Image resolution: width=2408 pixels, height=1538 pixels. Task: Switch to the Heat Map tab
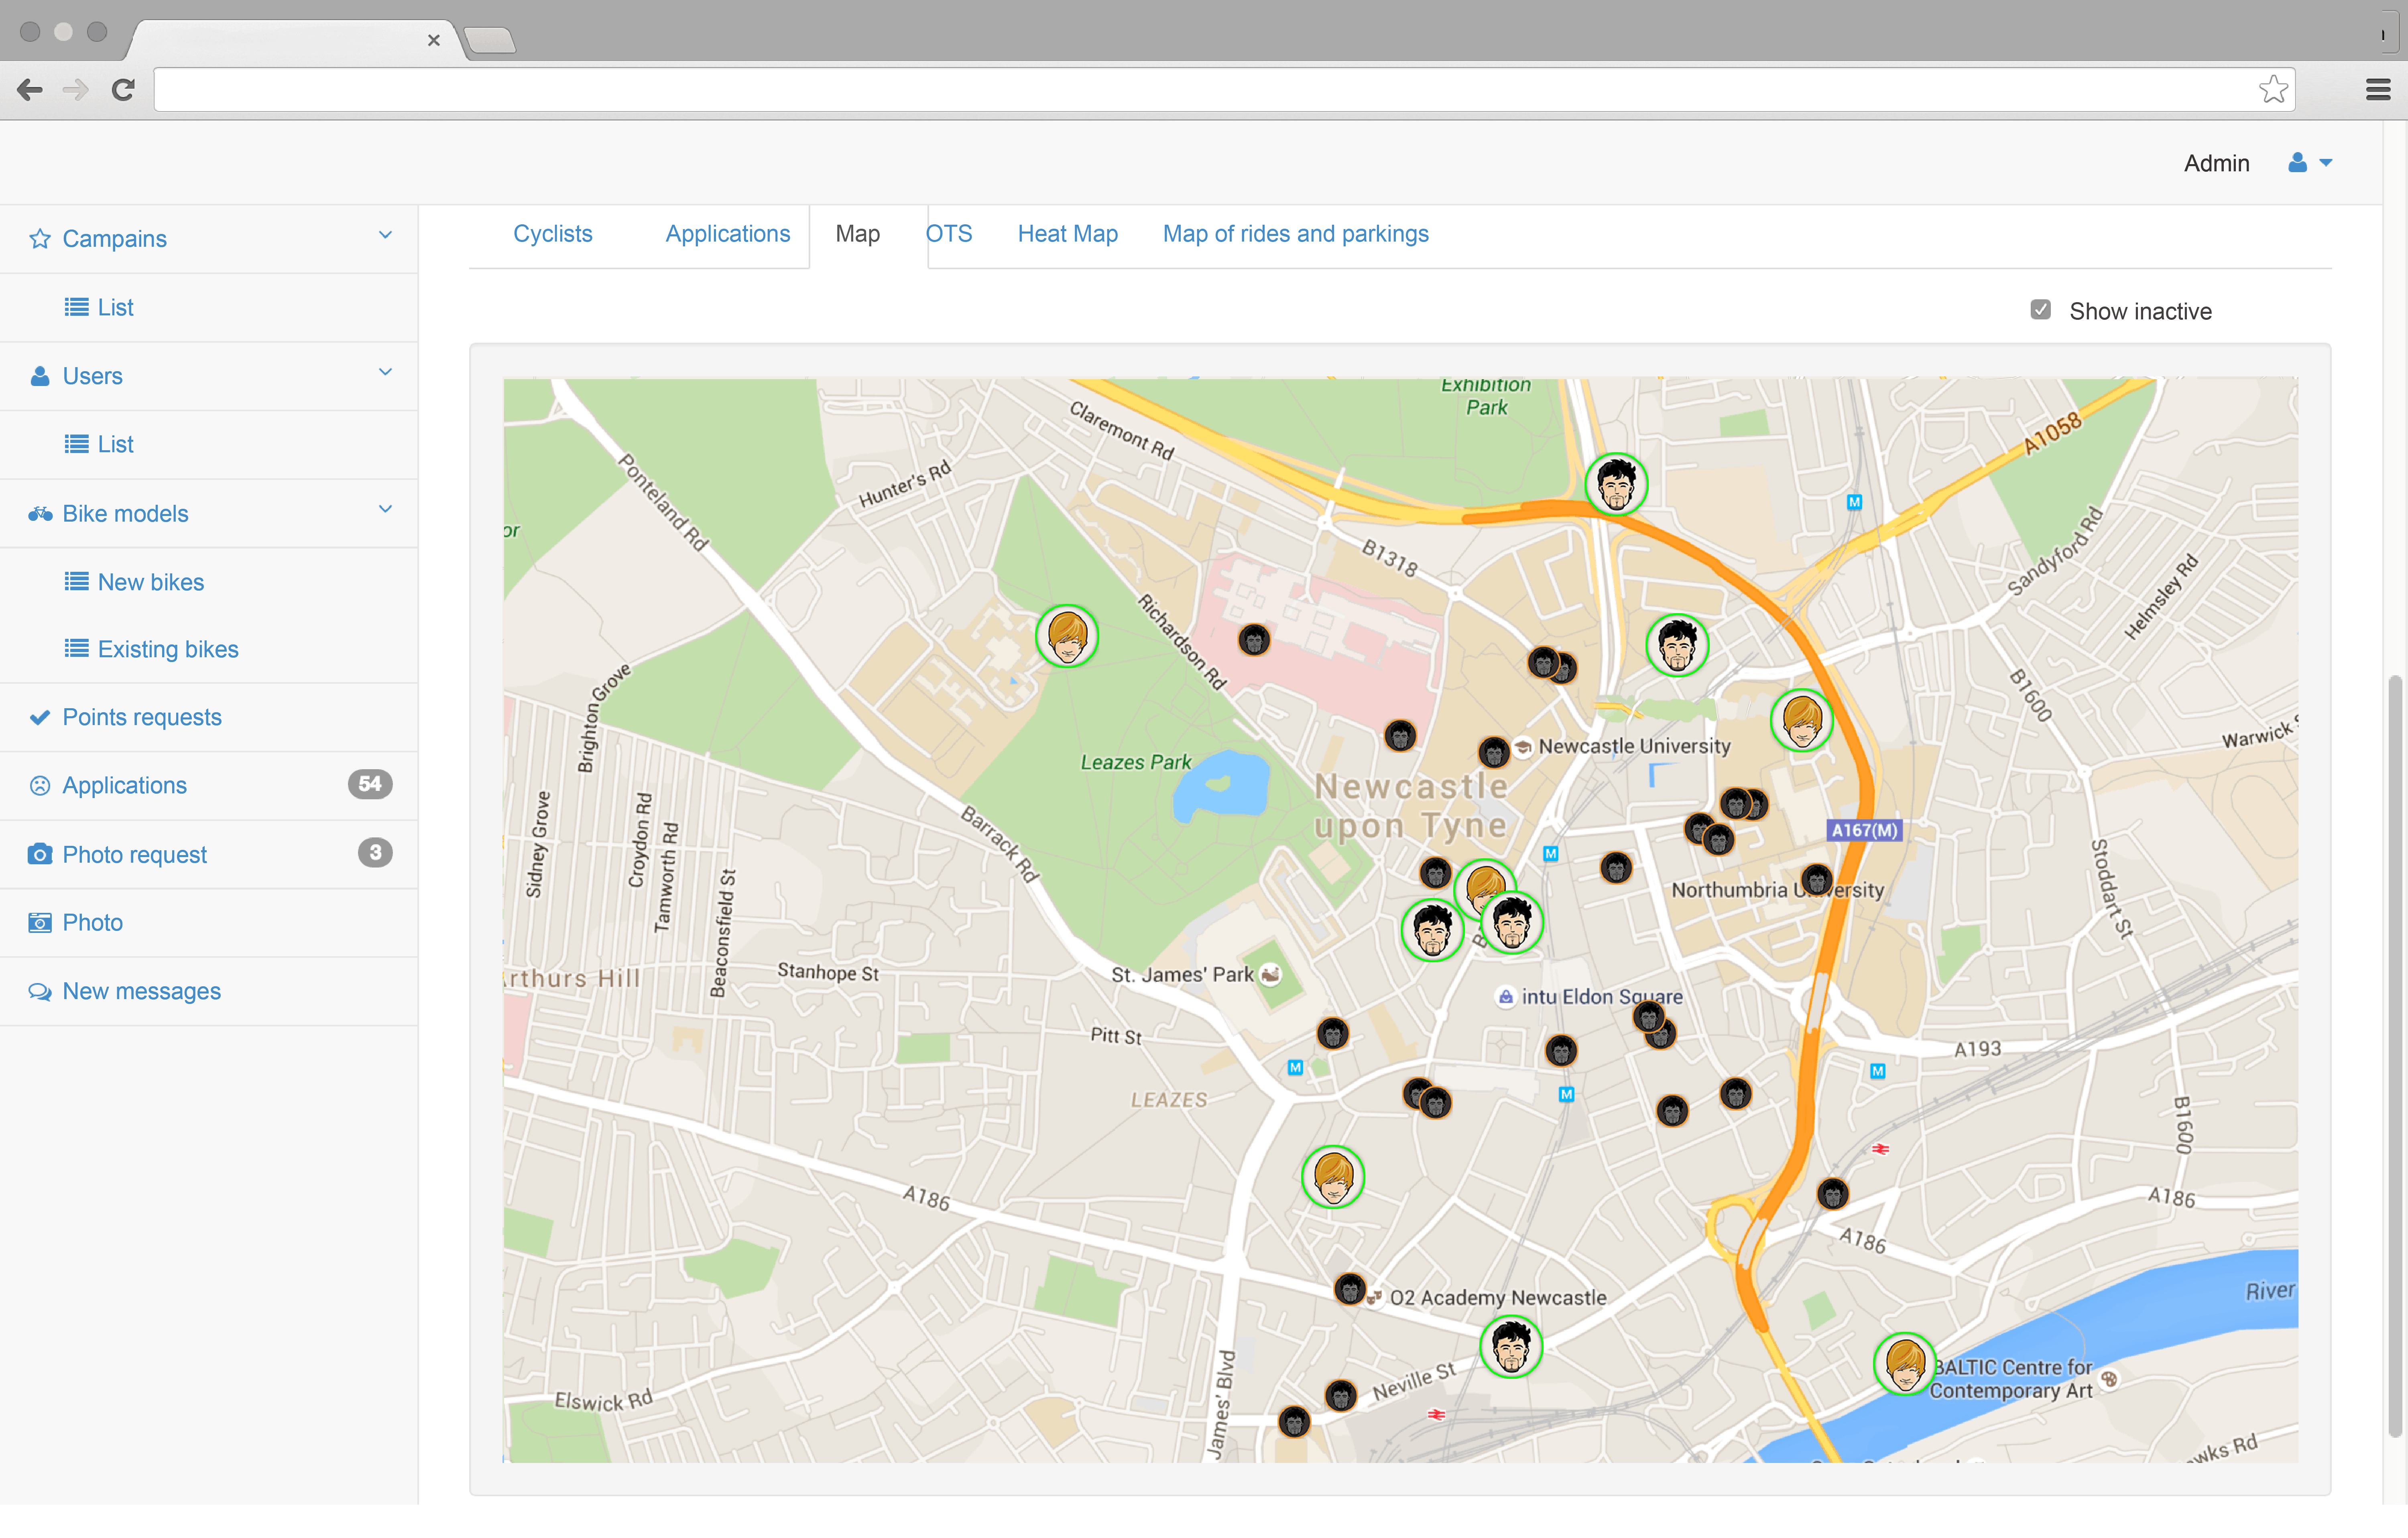(x=1067, y=234)
